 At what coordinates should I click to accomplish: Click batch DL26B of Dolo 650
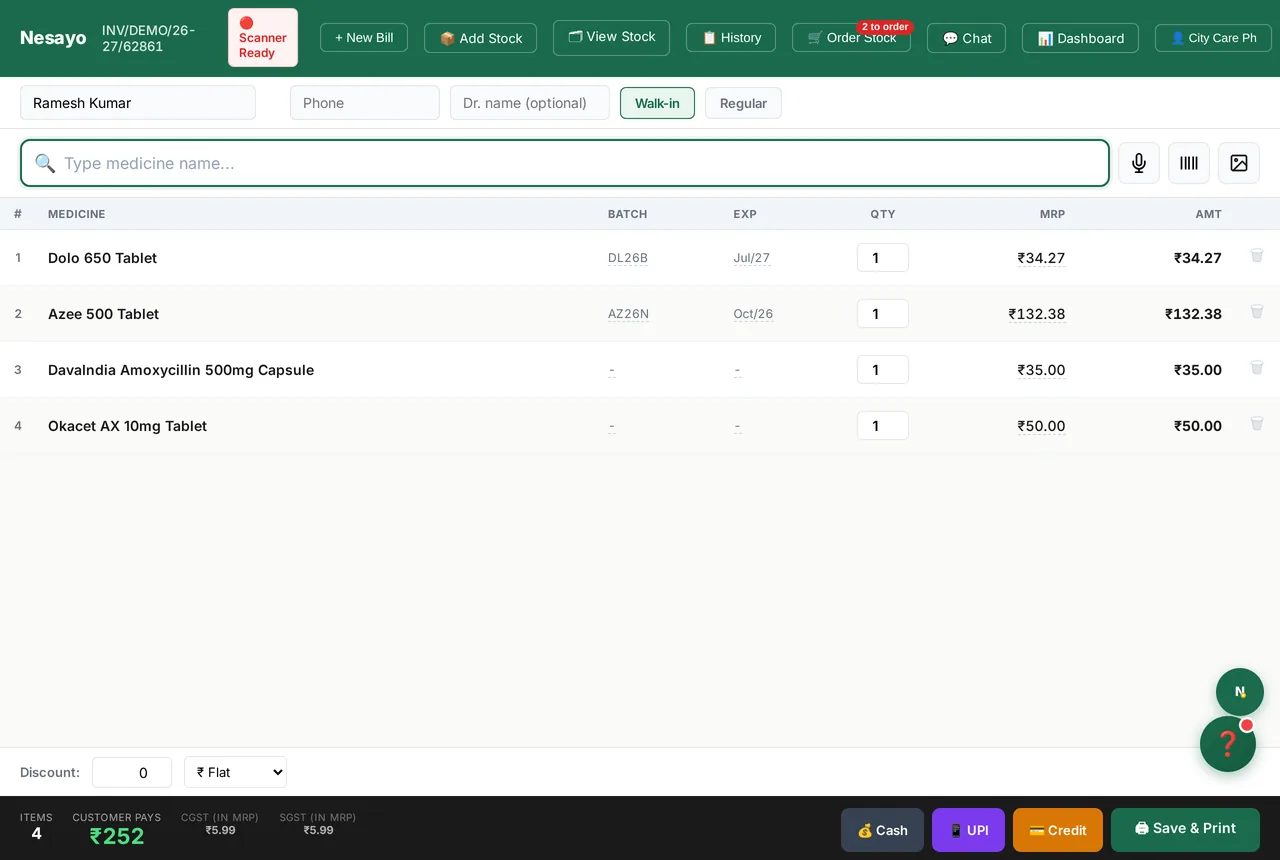click(x=628, y=258)
